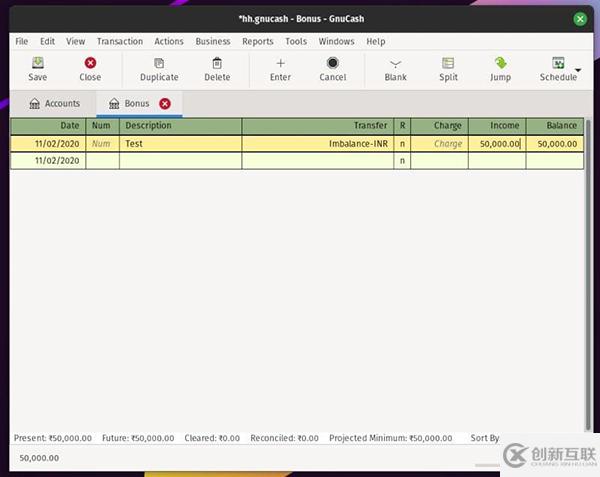
Task: Click the Income cell showing 50,000.00
Action: (x=497, y=144)
